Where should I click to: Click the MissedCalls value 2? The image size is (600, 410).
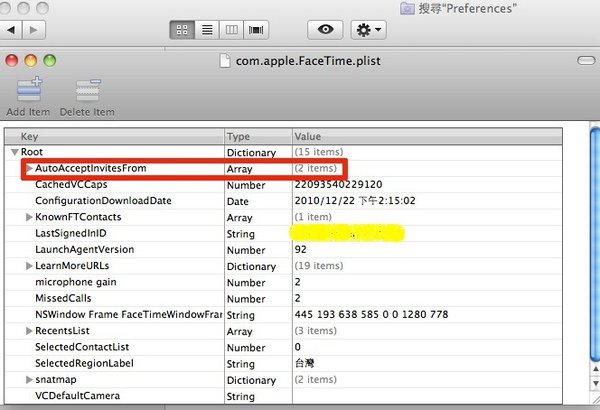[298, 298]
